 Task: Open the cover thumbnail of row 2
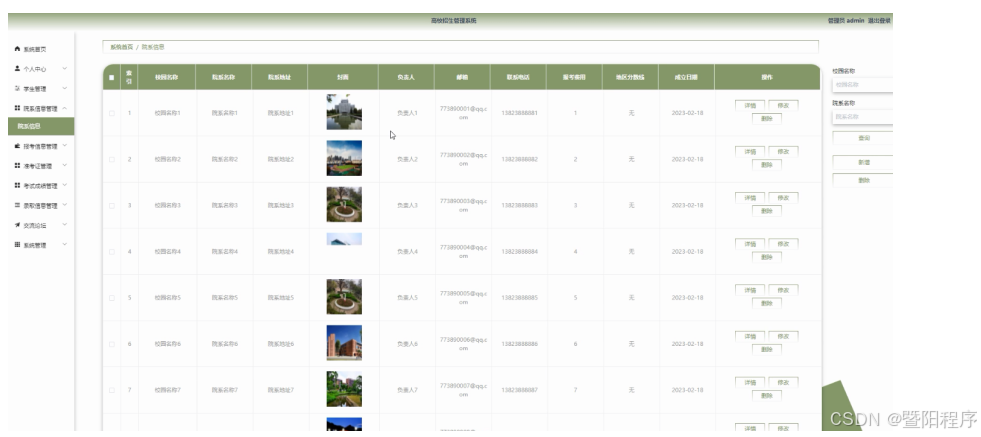pos(344,158)
